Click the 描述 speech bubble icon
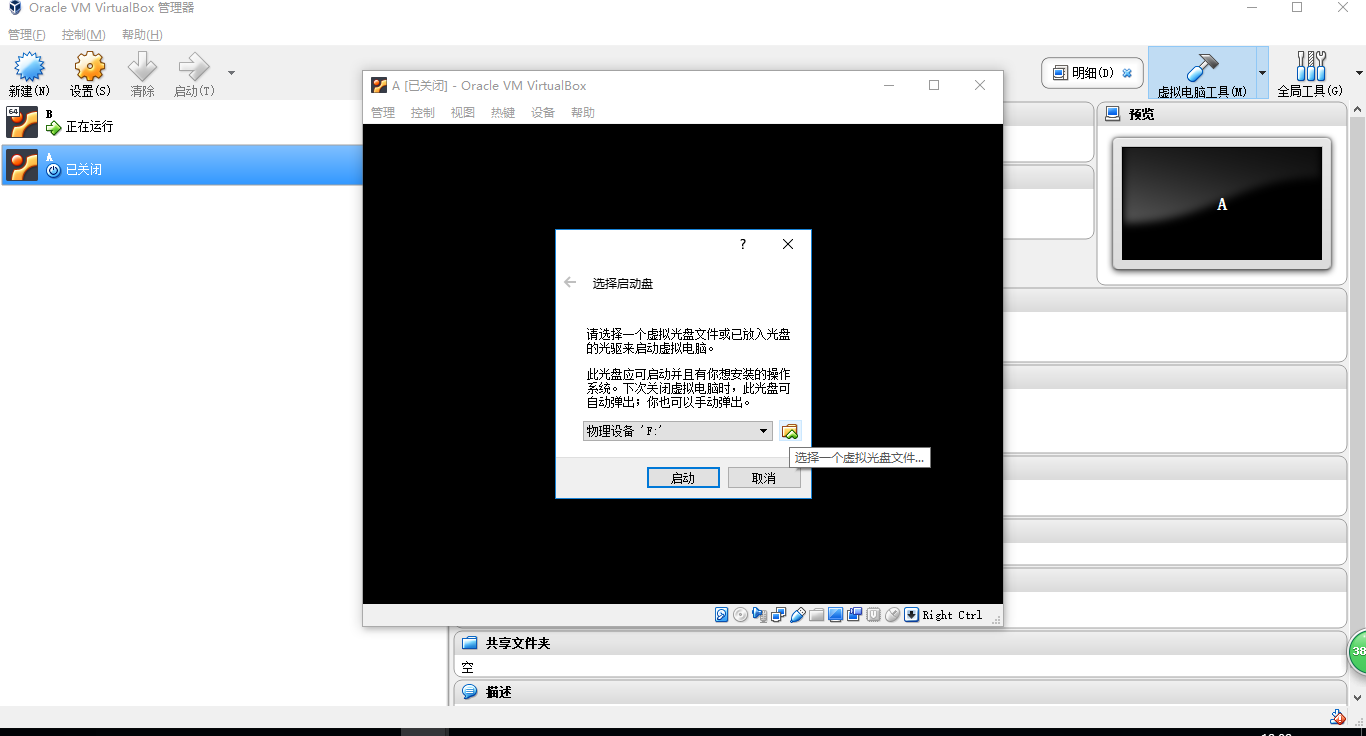 click(469, 692)
